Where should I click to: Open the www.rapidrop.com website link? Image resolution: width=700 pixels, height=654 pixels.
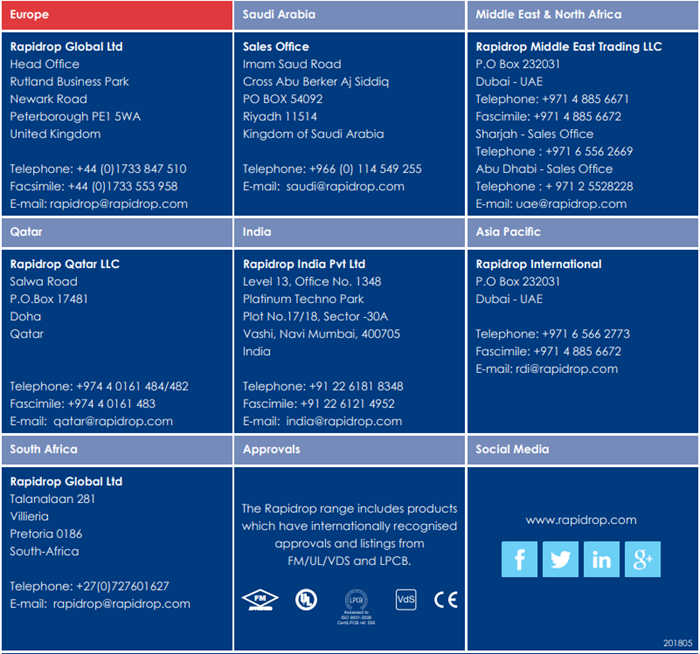(581, 520)
